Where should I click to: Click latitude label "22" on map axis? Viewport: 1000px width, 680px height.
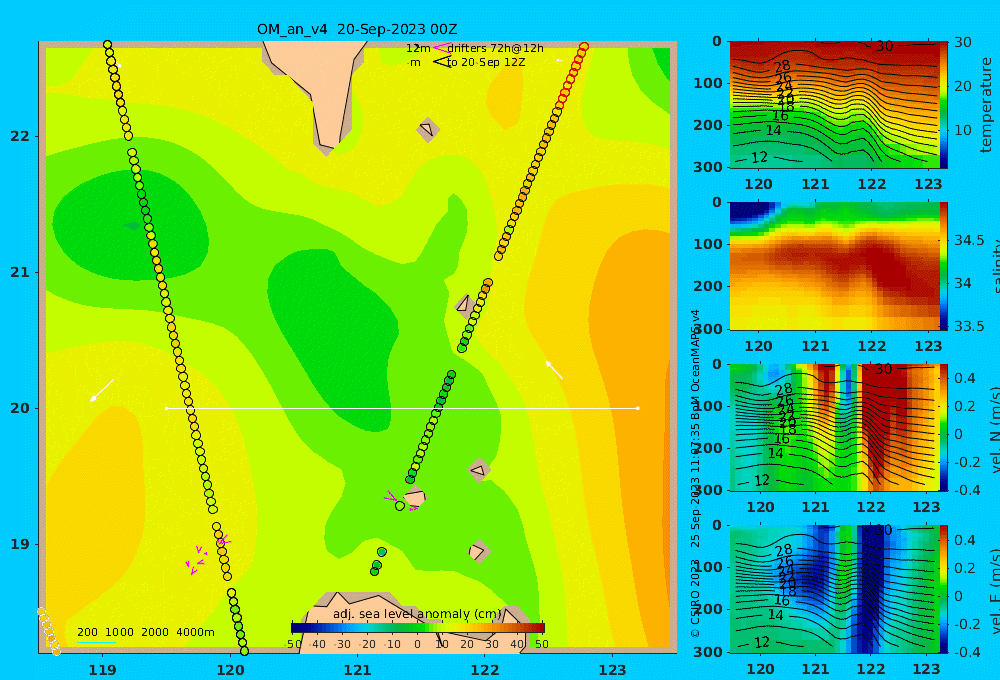[19, 137]
